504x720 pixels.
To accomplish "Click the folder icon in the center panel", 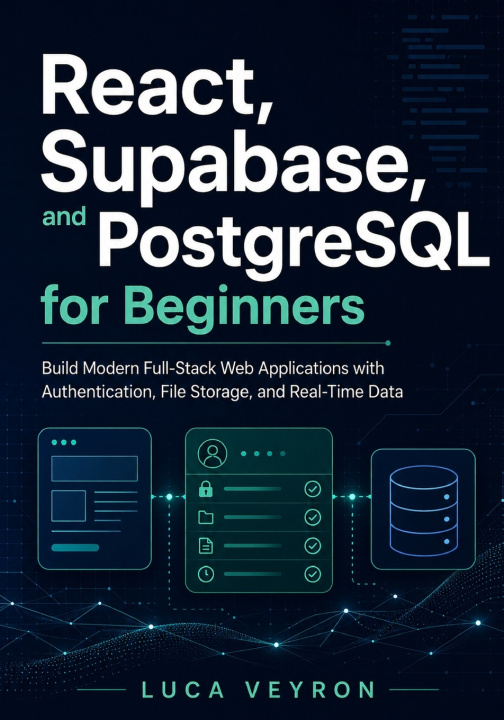I will [206, 518].
